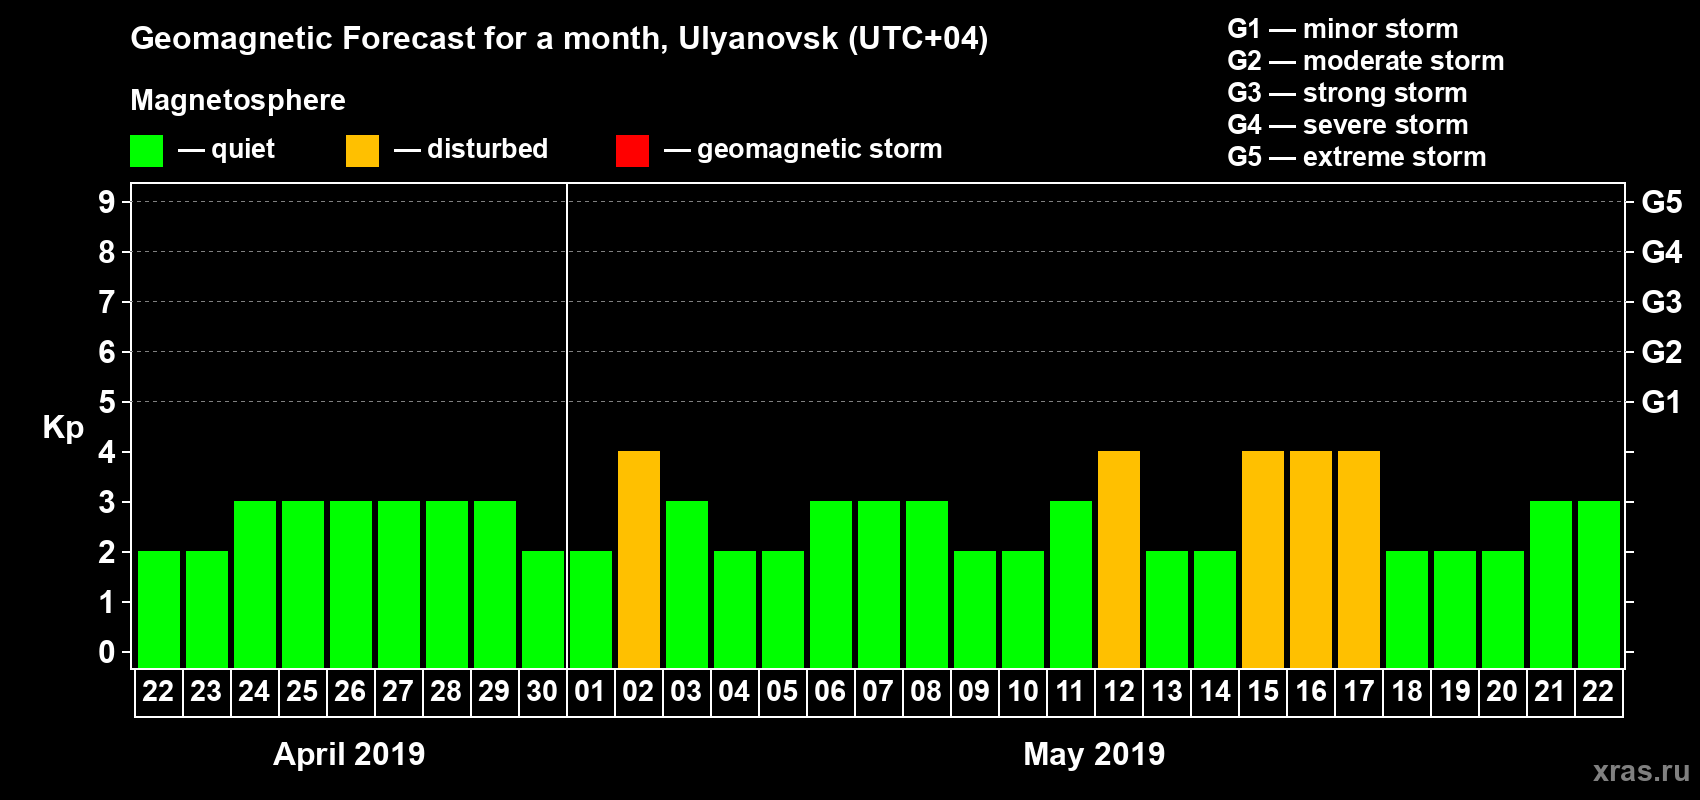
Task: Click the green bar for April 29
Action: click(495, 585)
